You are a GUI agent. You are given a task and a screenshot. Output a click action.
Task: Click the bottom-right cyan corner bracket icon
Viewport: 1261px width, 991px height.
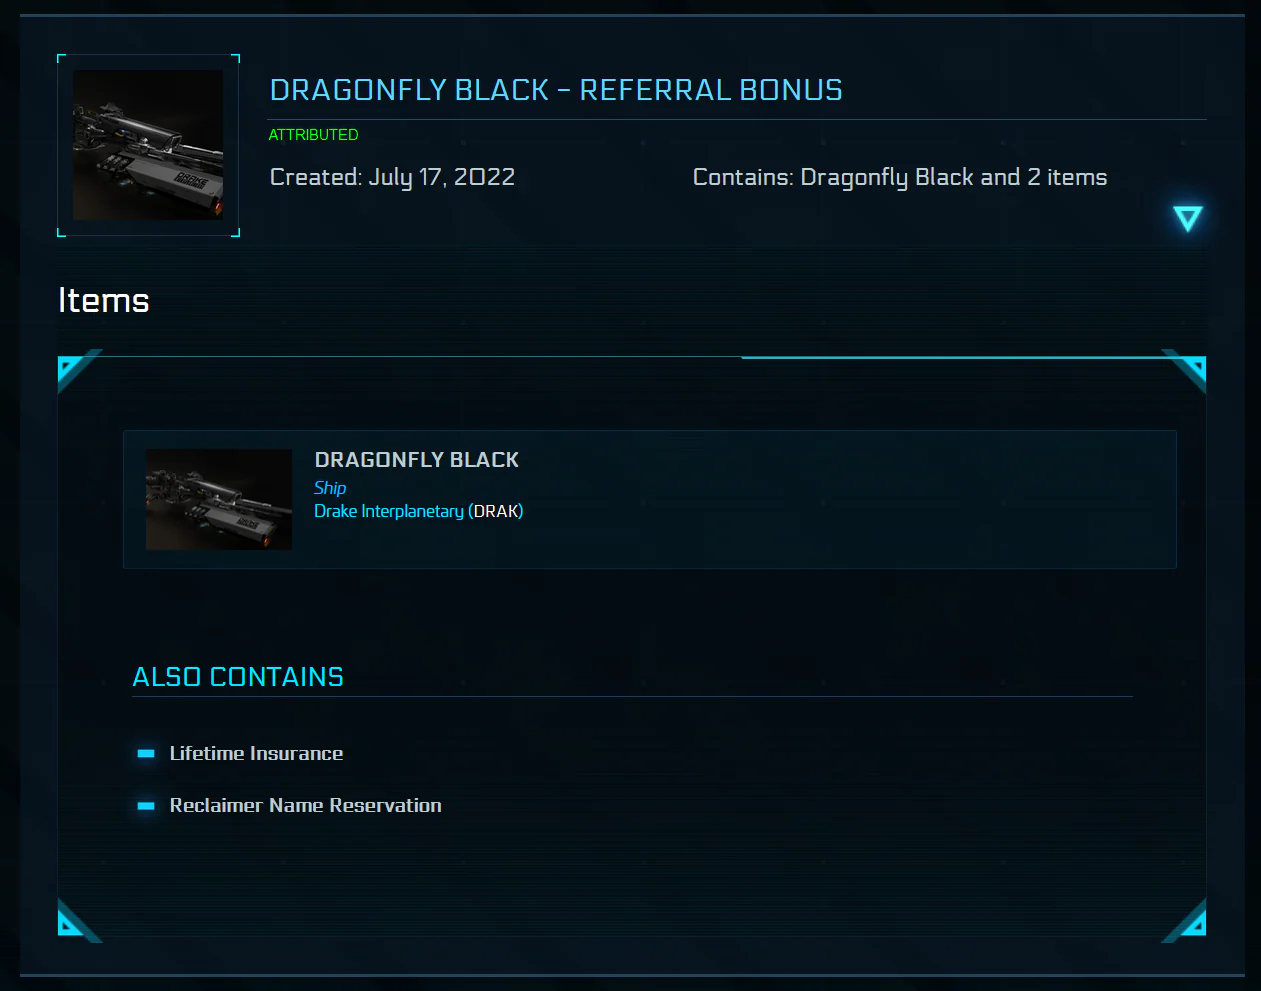1188,922
